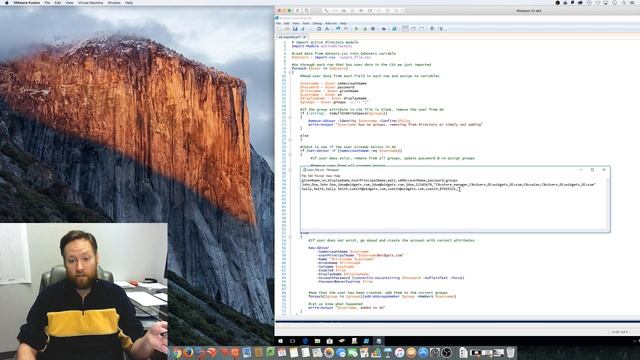This screenshot has height=360, width=640.
Task: Click Spotlight search in the macOS menu bar
Action: (x=625, y=3)
